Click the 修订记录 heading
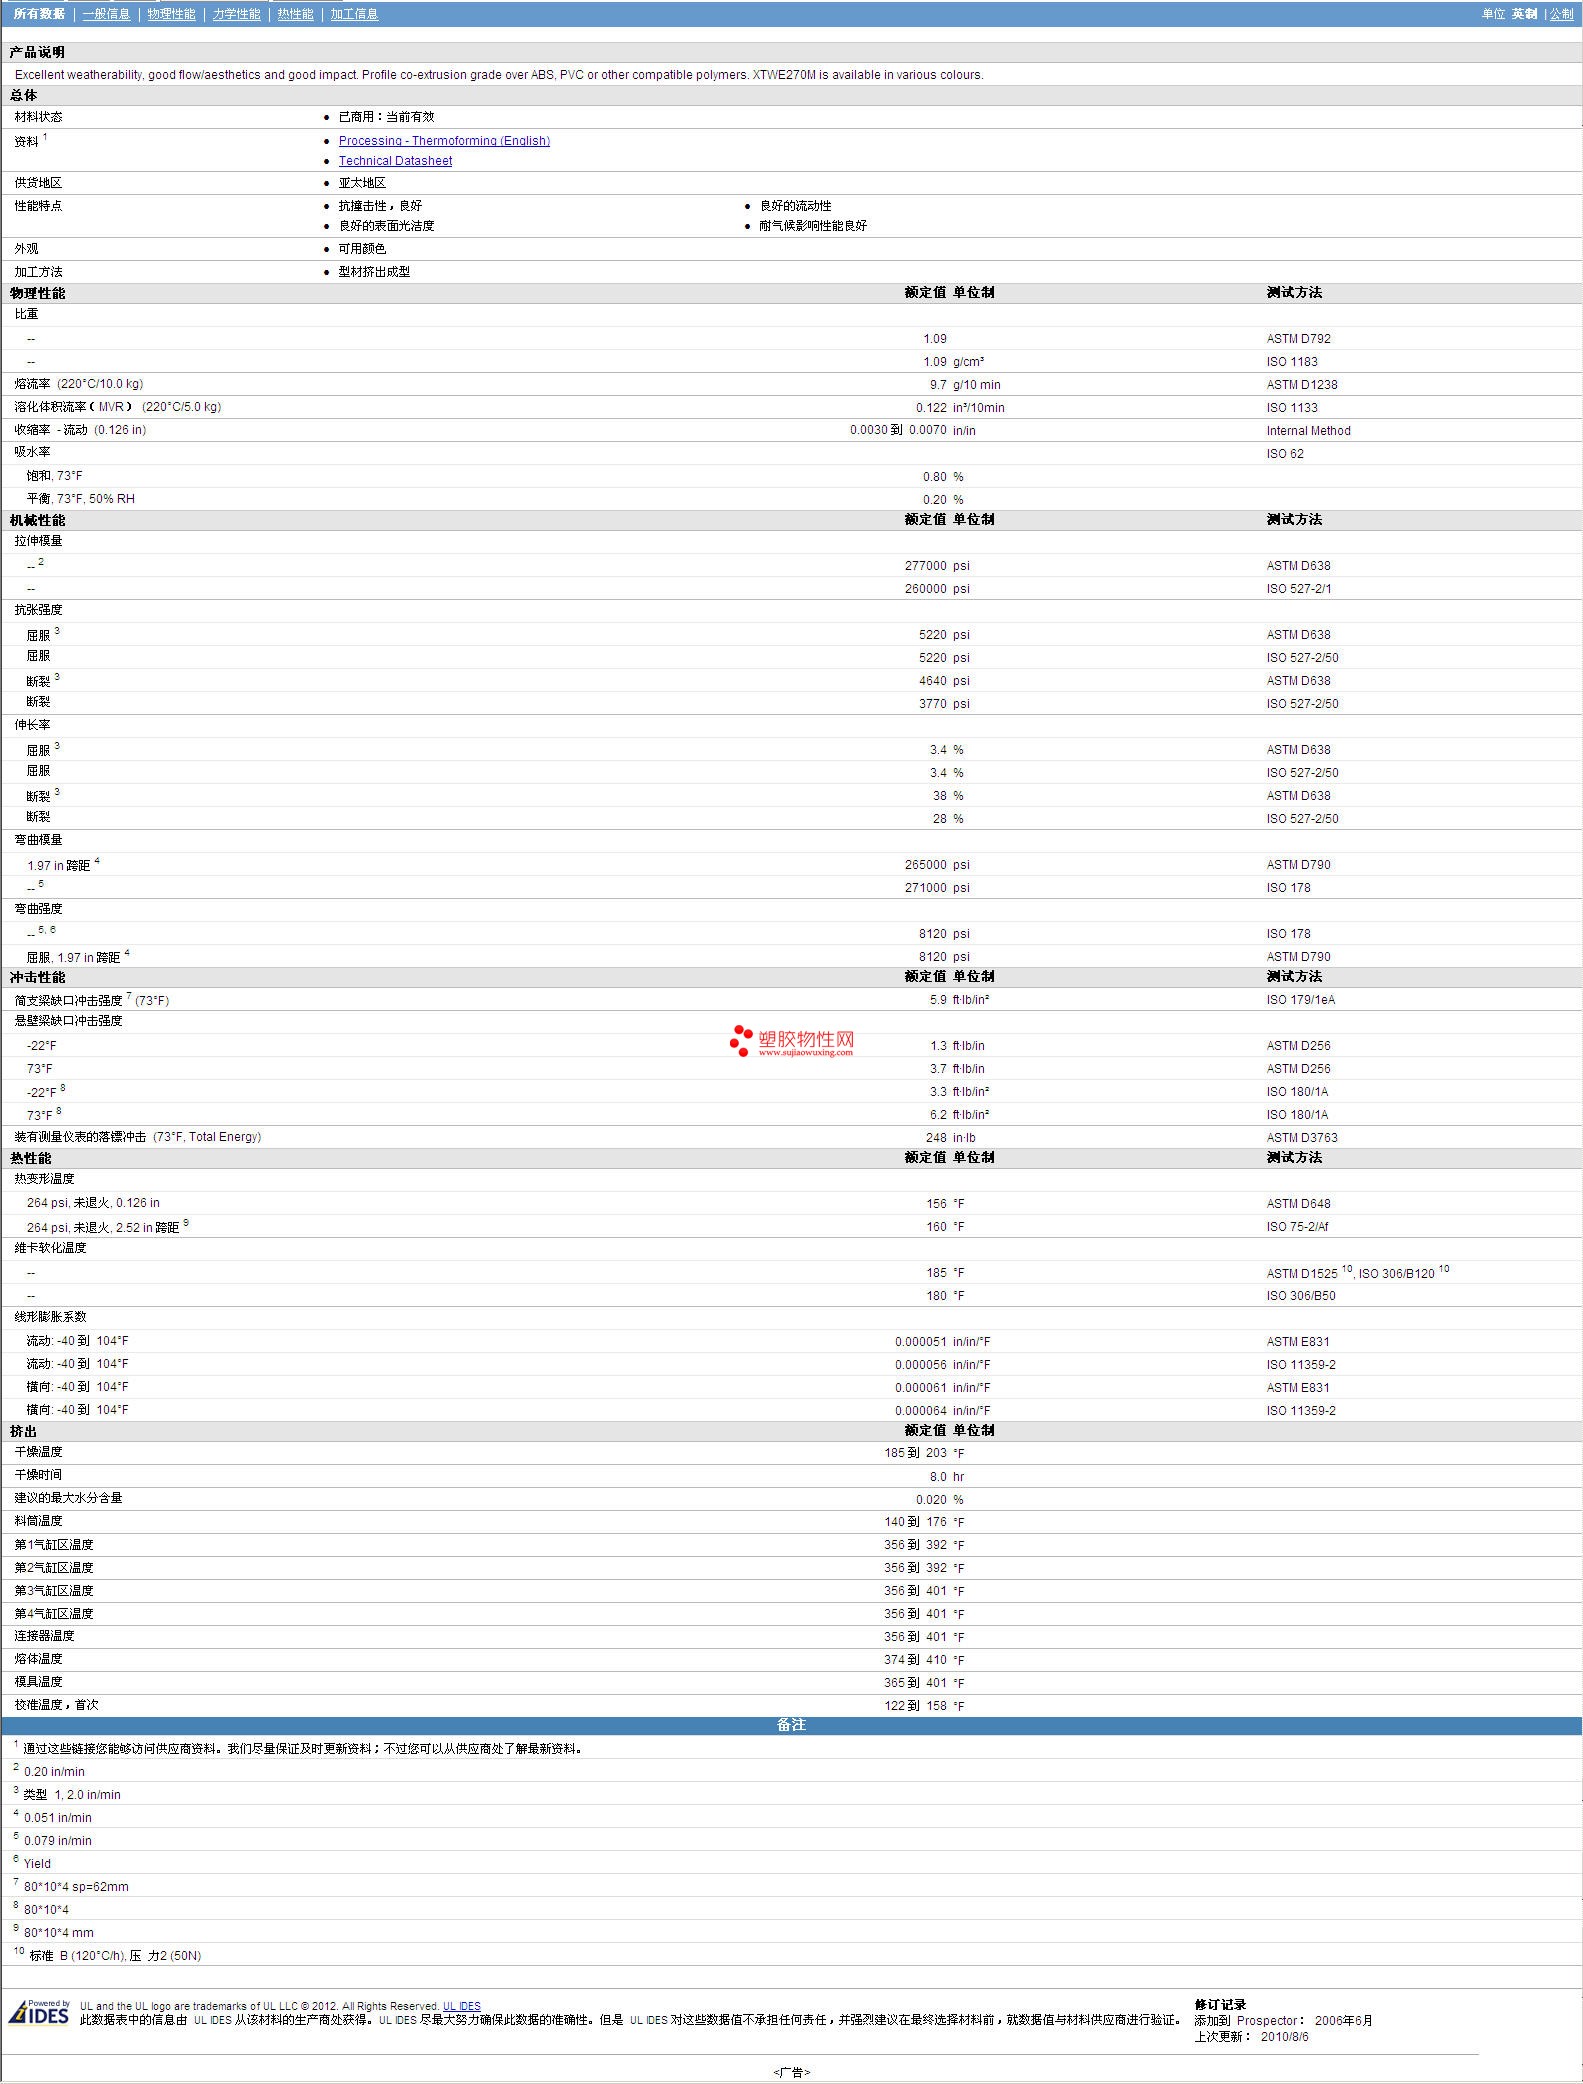This screenshot has width=1583, height=2084. click(1220, 2005)
